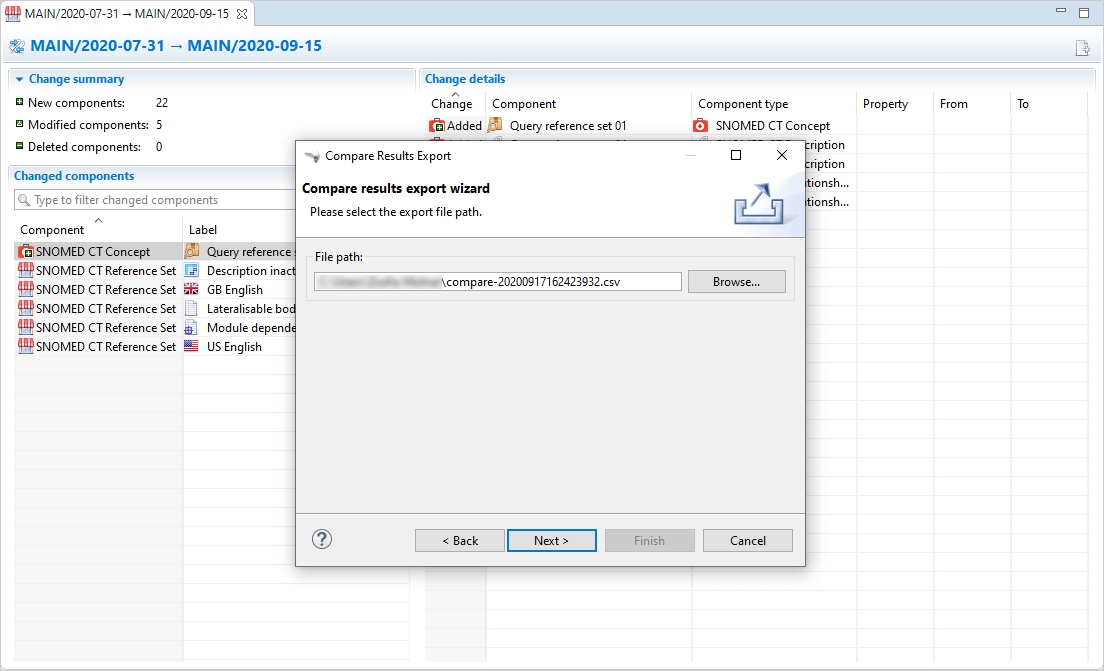Screen dimensions: 1104x671
Task: Click the Browse... button
Action: point(736,282)
